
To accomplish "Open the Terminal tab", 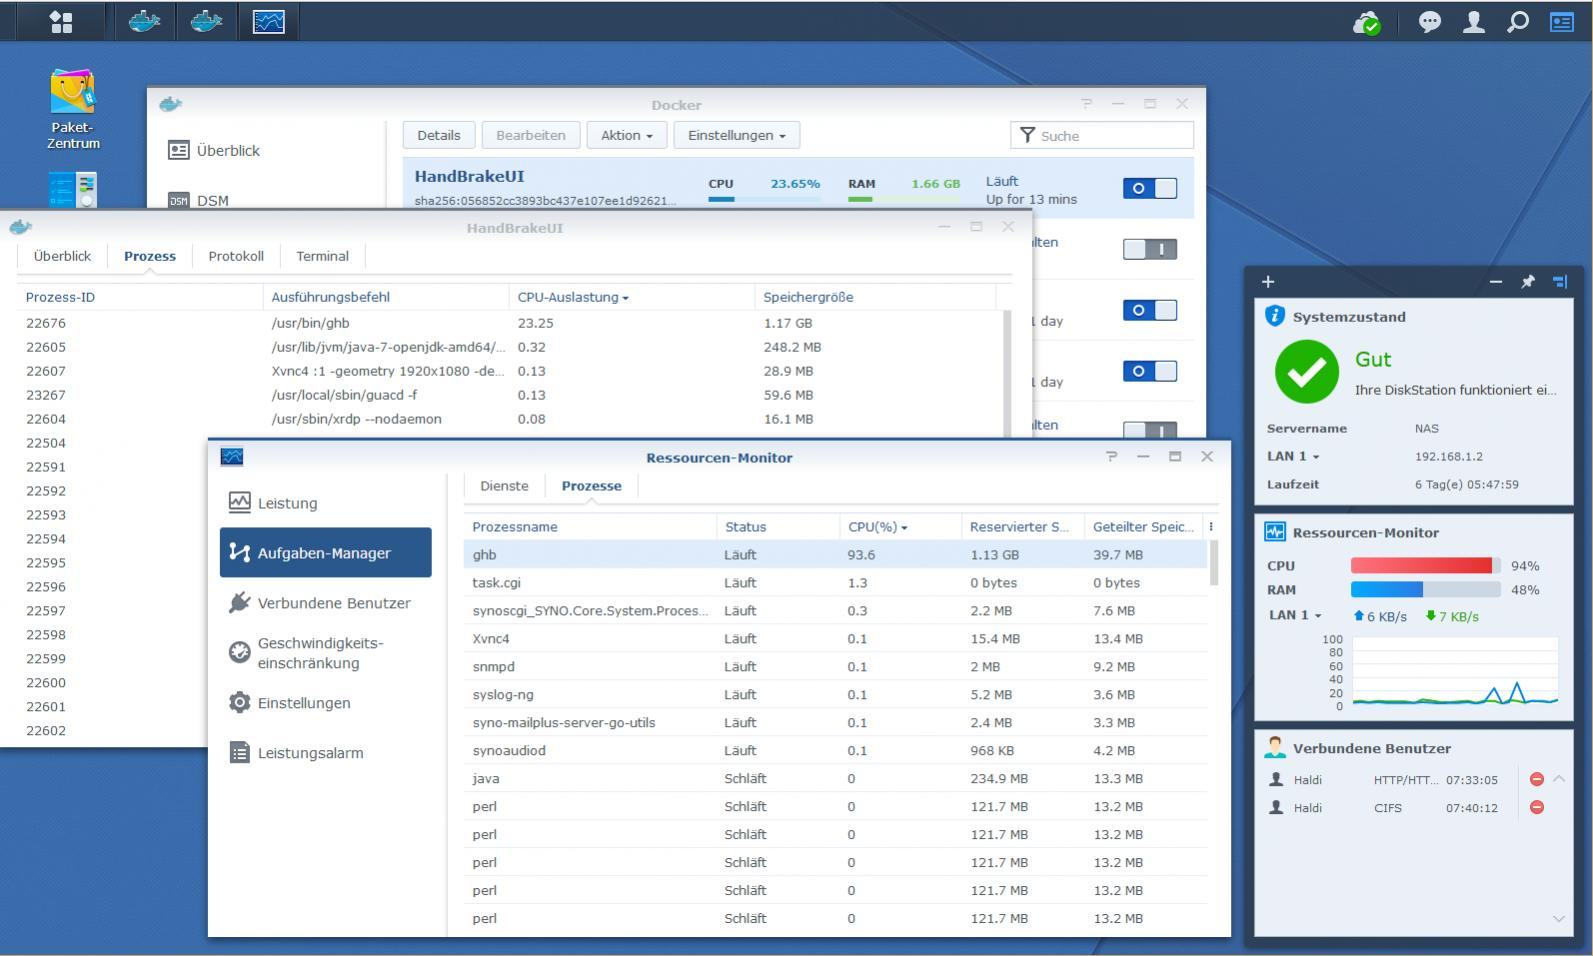I will 322,256.
